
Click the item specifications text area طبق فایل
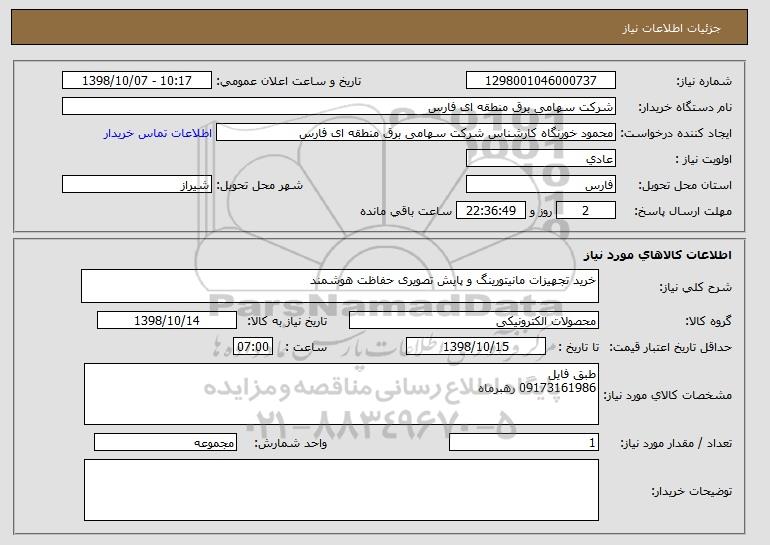click(x=341, y=394)
